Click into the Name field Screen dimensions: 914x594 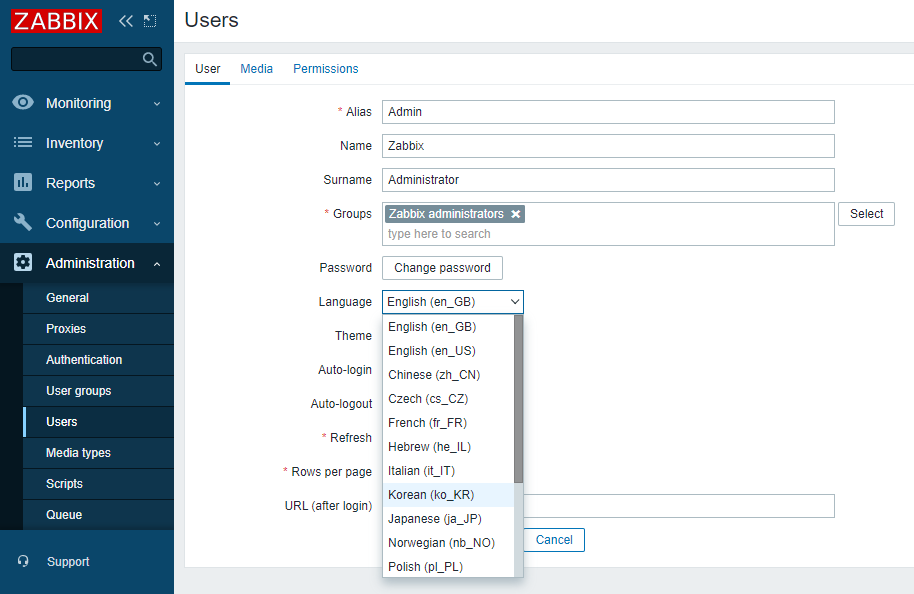coord(608,146)
